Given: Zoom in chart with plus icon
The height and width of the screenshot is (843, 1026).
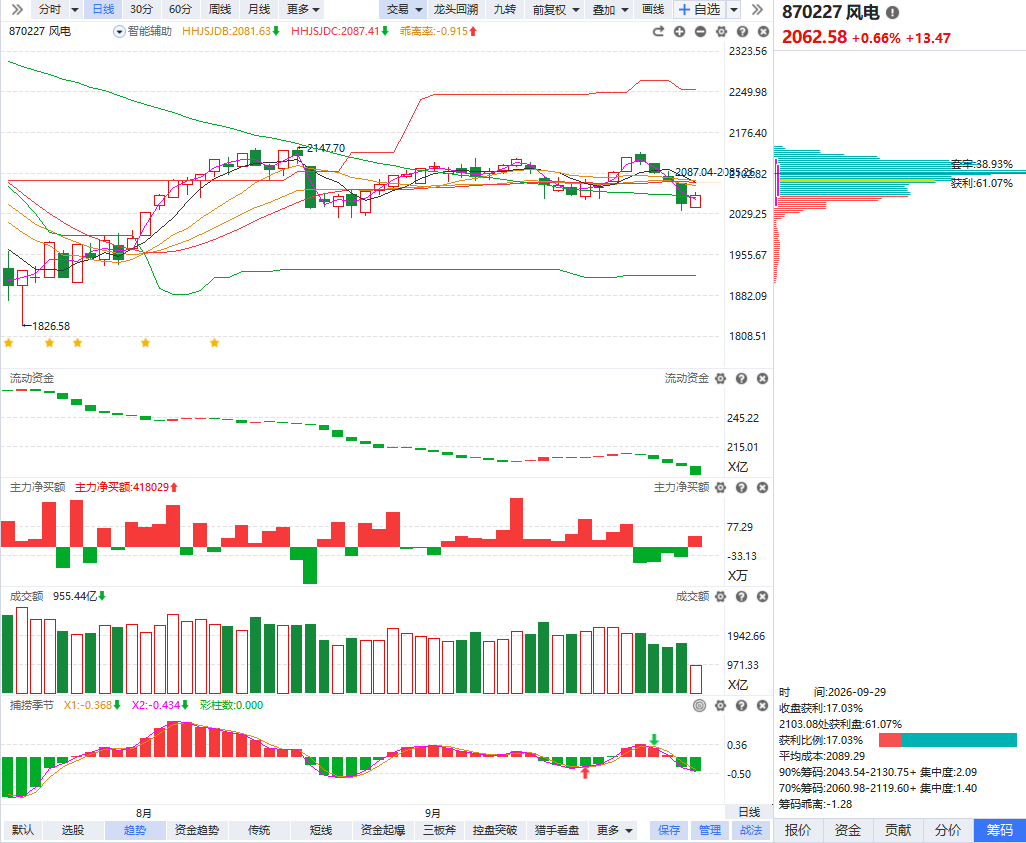Looking at the screenshot, I should point(679,31).
